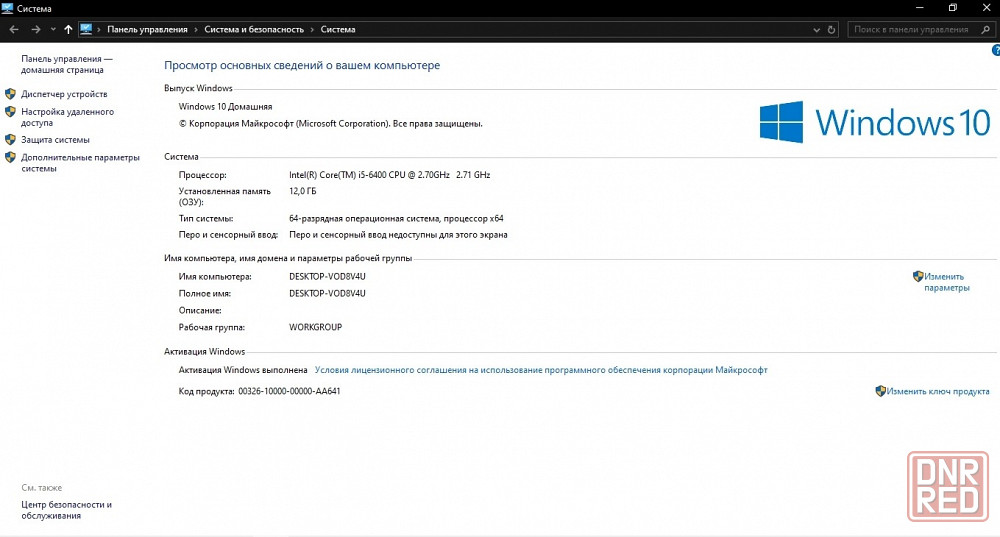Open "Настройка удаленного доступа" link
The height and width of the screenshot is (537, 1000).
(x=67, y=117)
